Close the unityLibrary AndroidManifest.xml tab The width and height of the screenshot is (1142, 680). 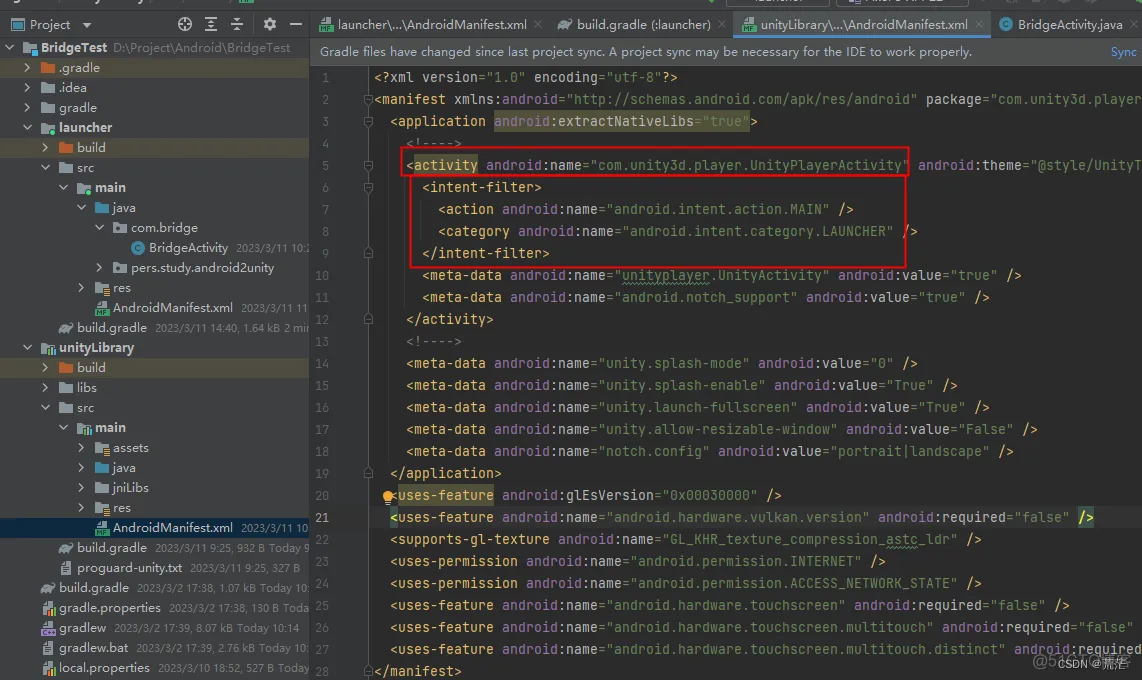pyautogui.click(x=979, y=25)
